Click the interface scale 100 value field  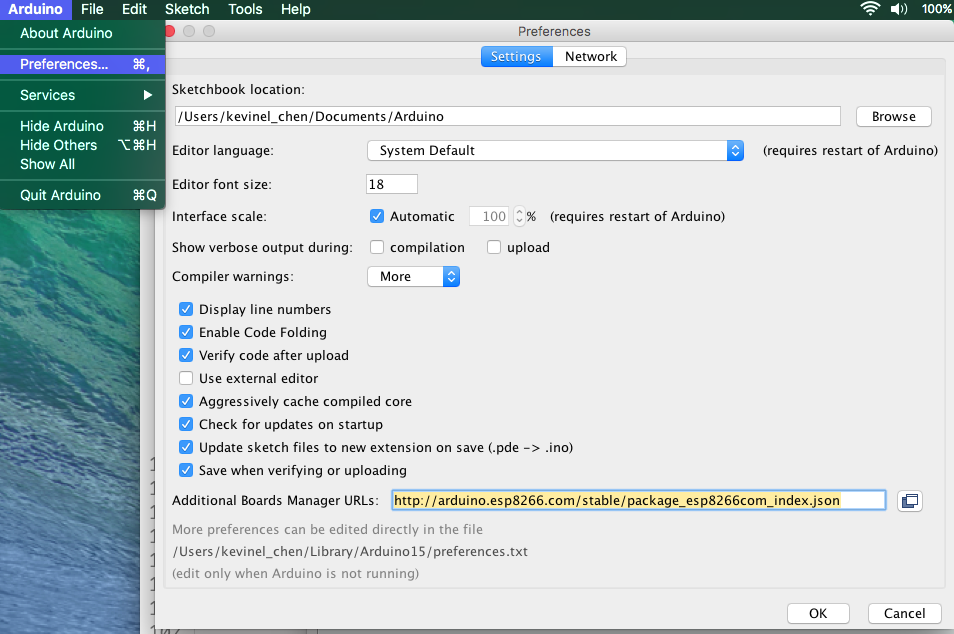[490, 216]
